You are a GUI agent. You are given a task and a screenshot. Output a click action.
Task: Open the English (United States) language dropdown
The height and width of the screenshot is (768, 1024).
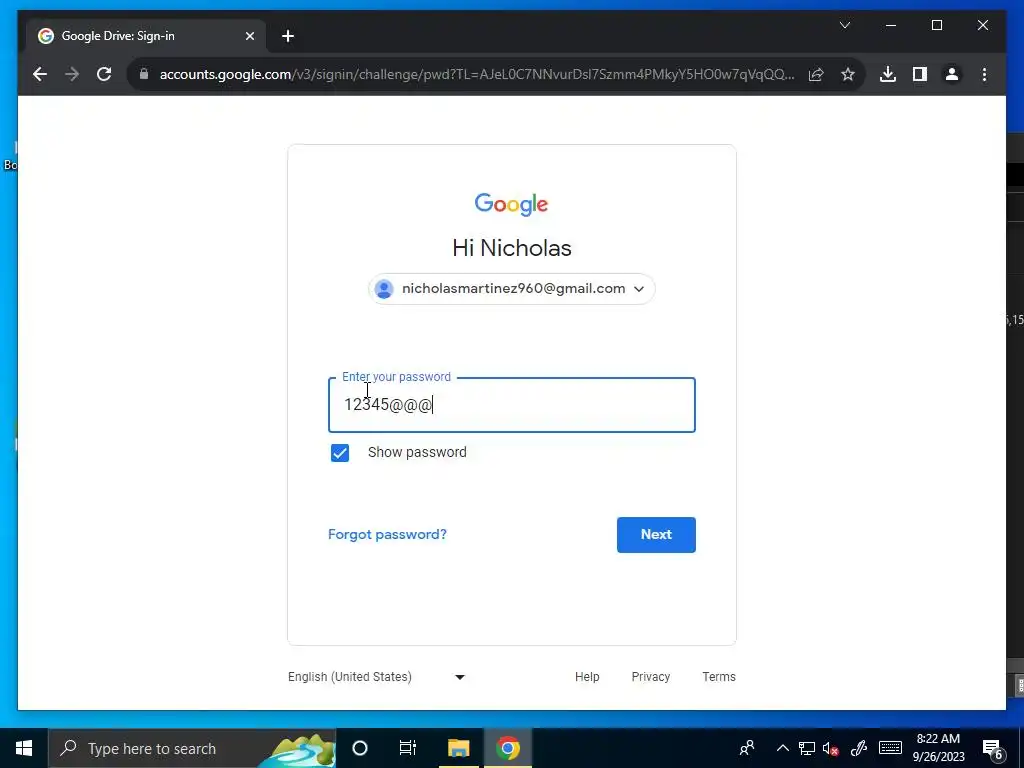(x=377, y=677)
